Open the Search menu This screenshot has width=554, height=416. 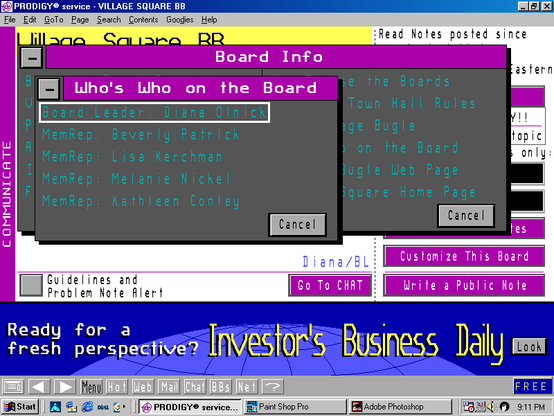109,20
